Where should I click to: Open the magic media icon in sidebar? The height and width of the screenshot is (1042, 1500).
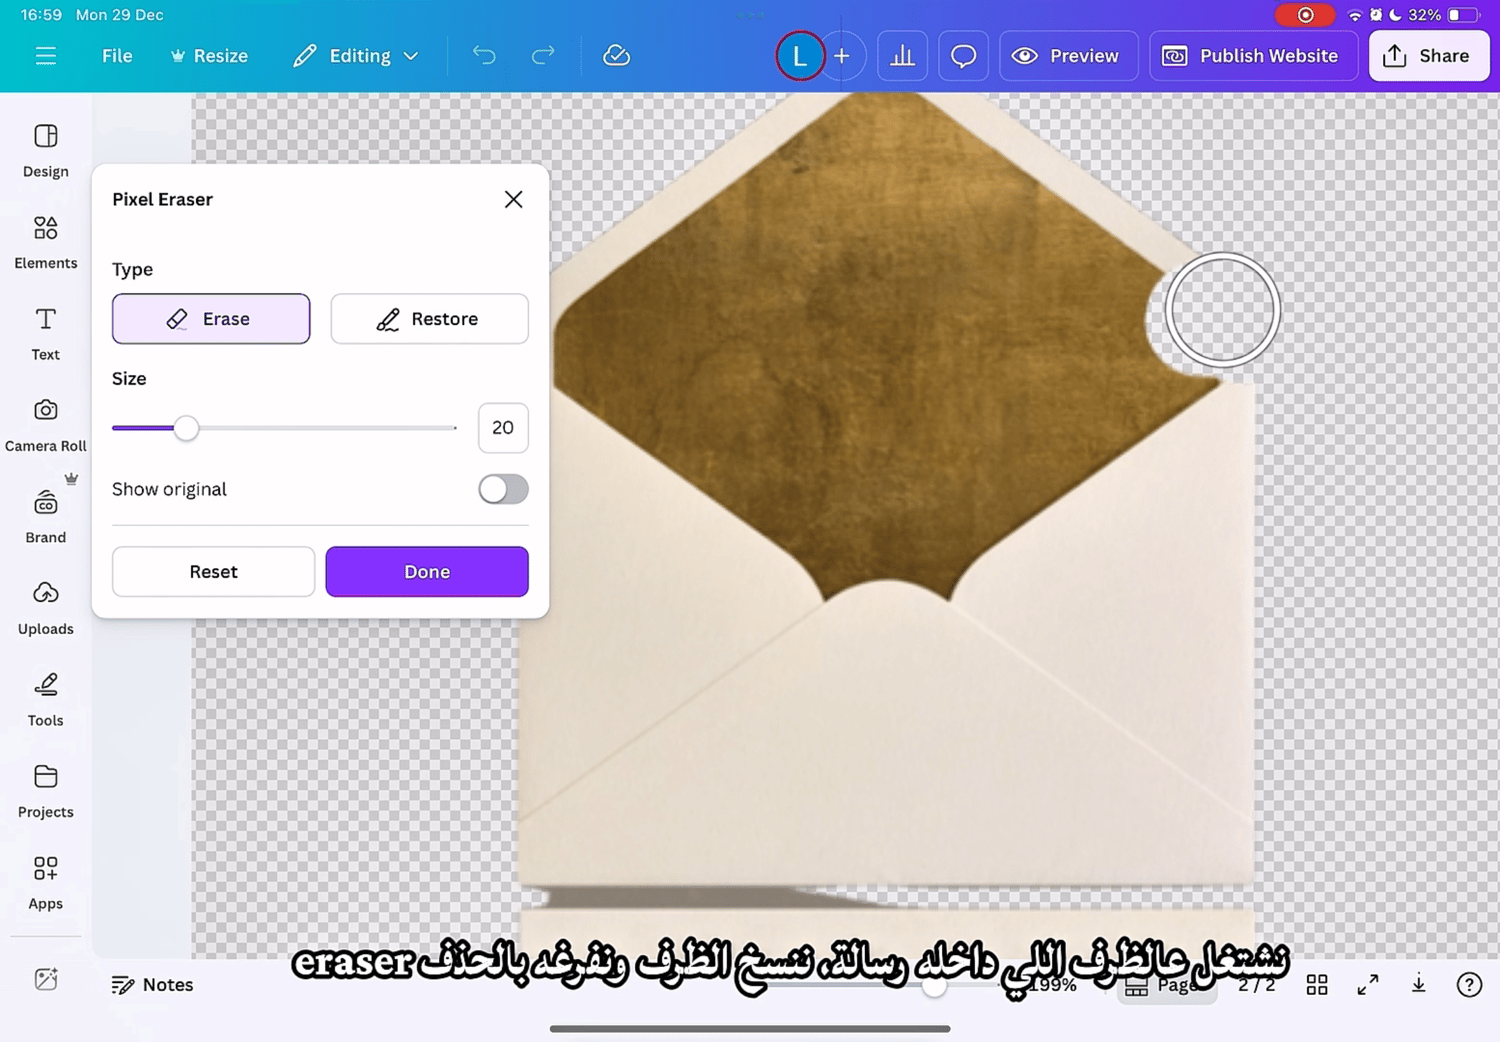point(46,979)
